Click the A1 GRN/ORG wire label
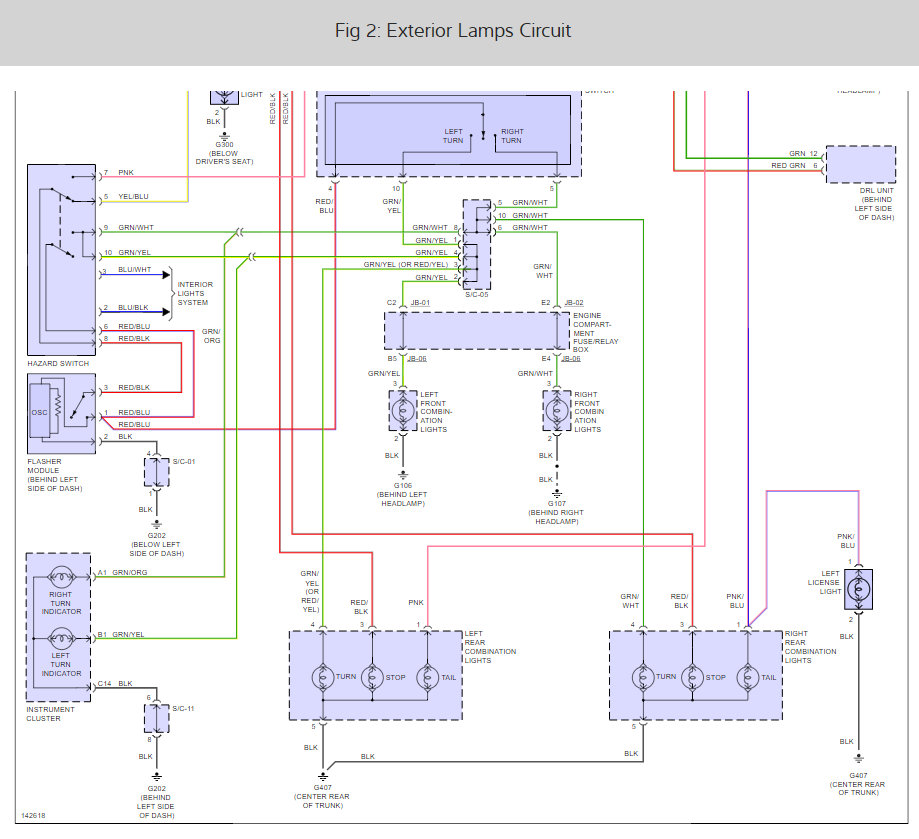919x839 pixels. pos(122,572)
